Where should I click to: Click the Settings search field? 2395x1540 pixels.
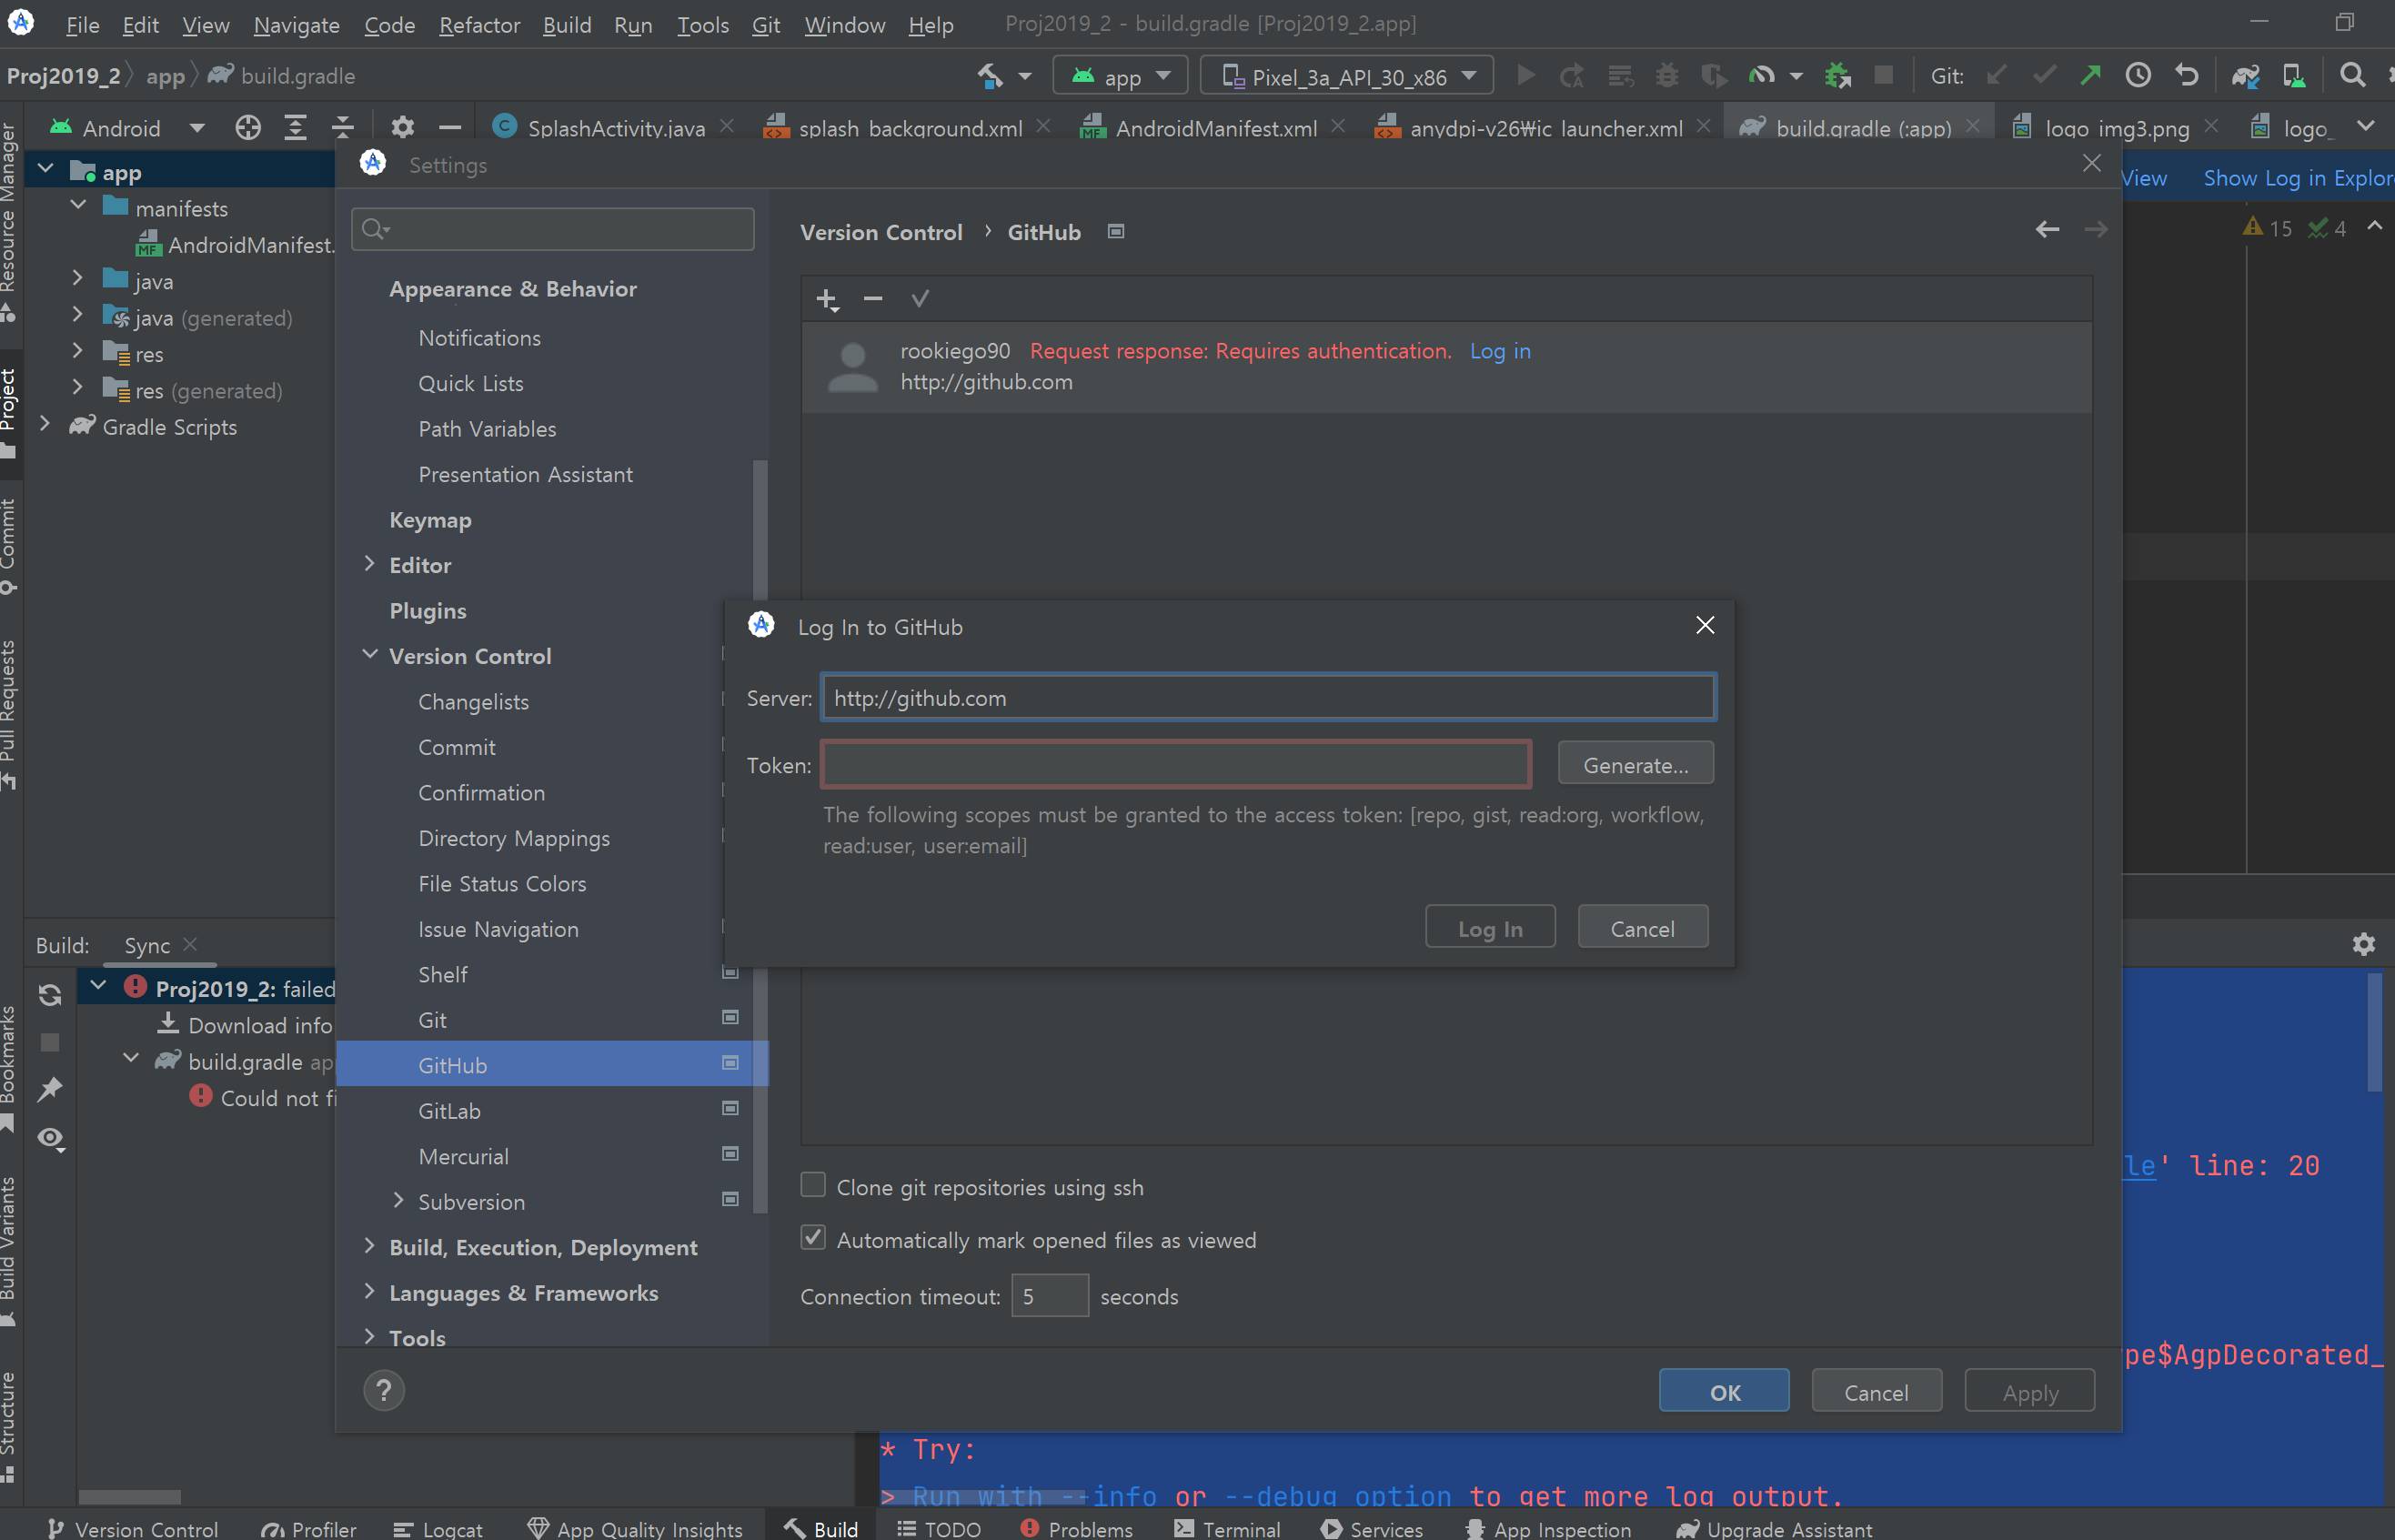coord(553,229)
